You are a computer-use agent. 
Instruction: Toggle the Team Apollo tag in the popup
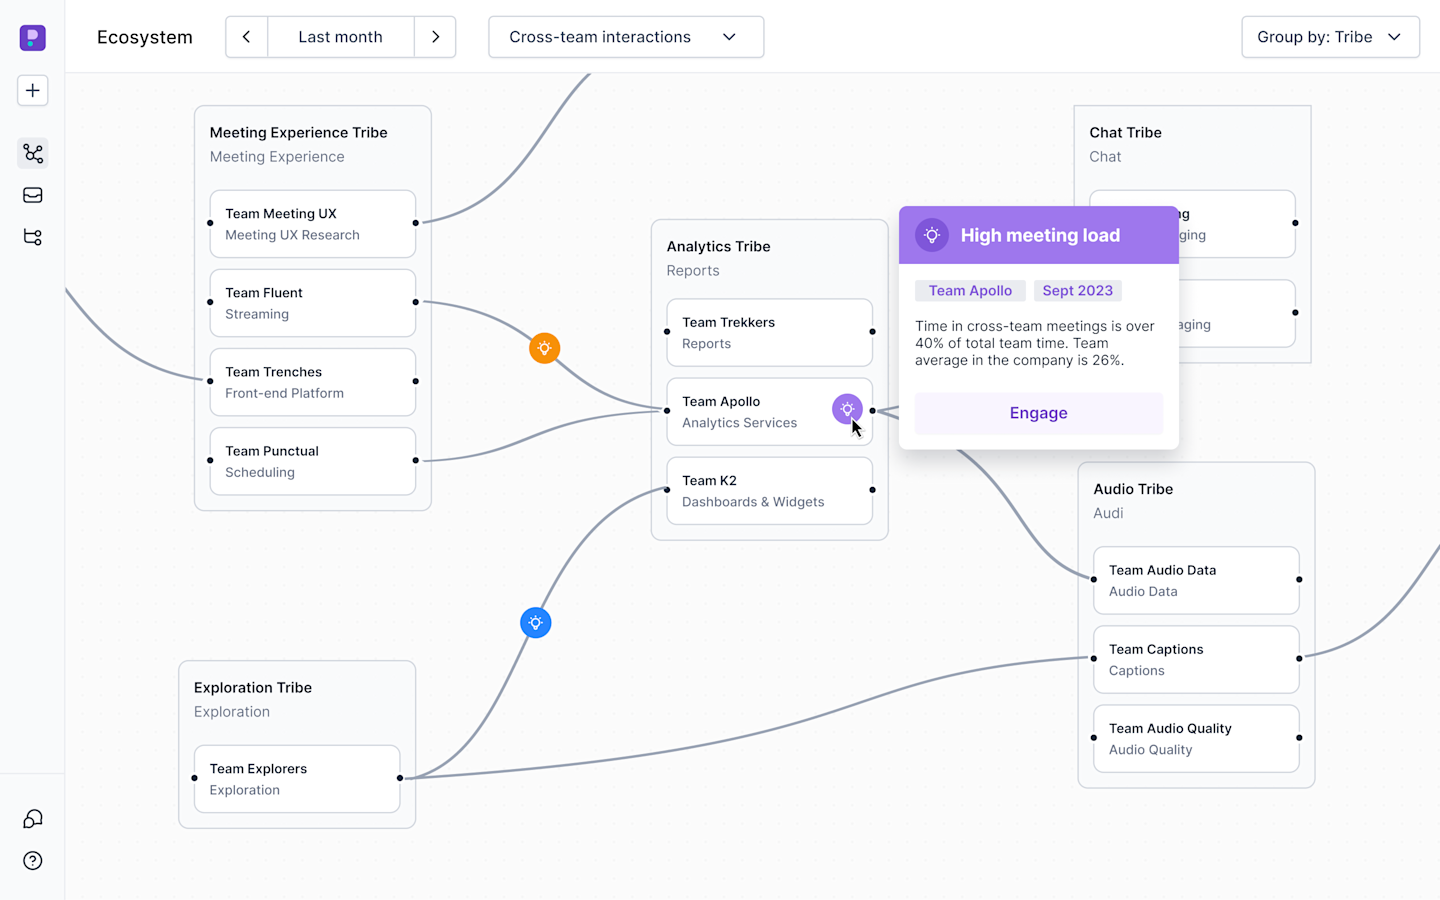pos(970,290)
